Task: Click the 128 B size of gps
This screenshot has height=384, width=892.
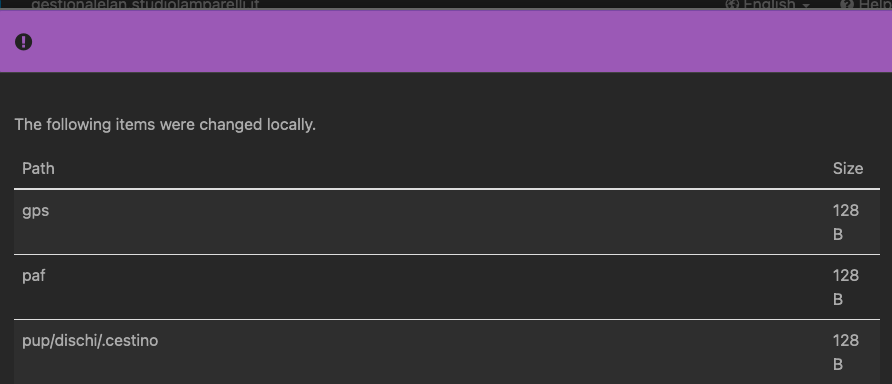Action: point(846,222)
